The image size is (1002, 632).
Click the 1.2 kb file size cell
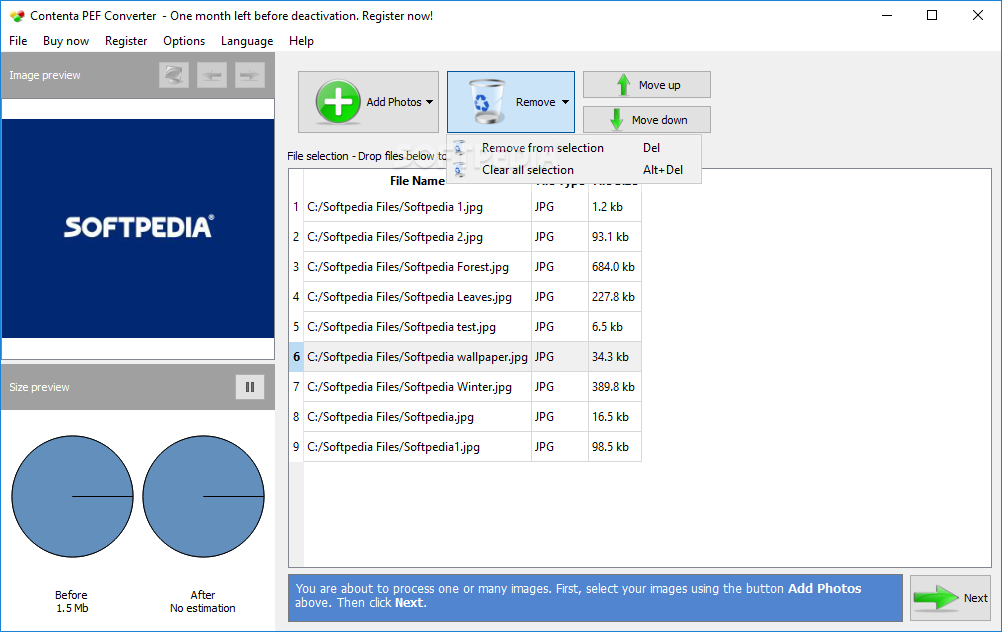point(614,207)
